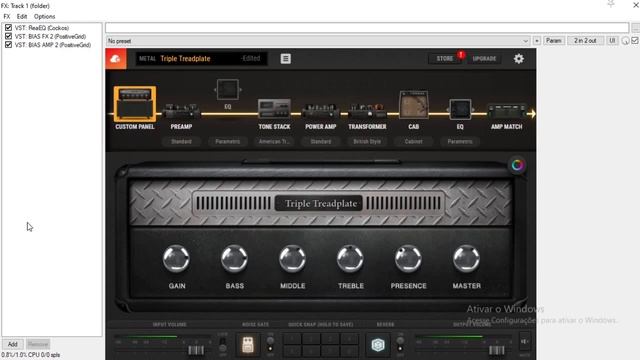Click the Triple Treadplate preset name field
This screenshot has width=640, height=360.
coord(201,59)
